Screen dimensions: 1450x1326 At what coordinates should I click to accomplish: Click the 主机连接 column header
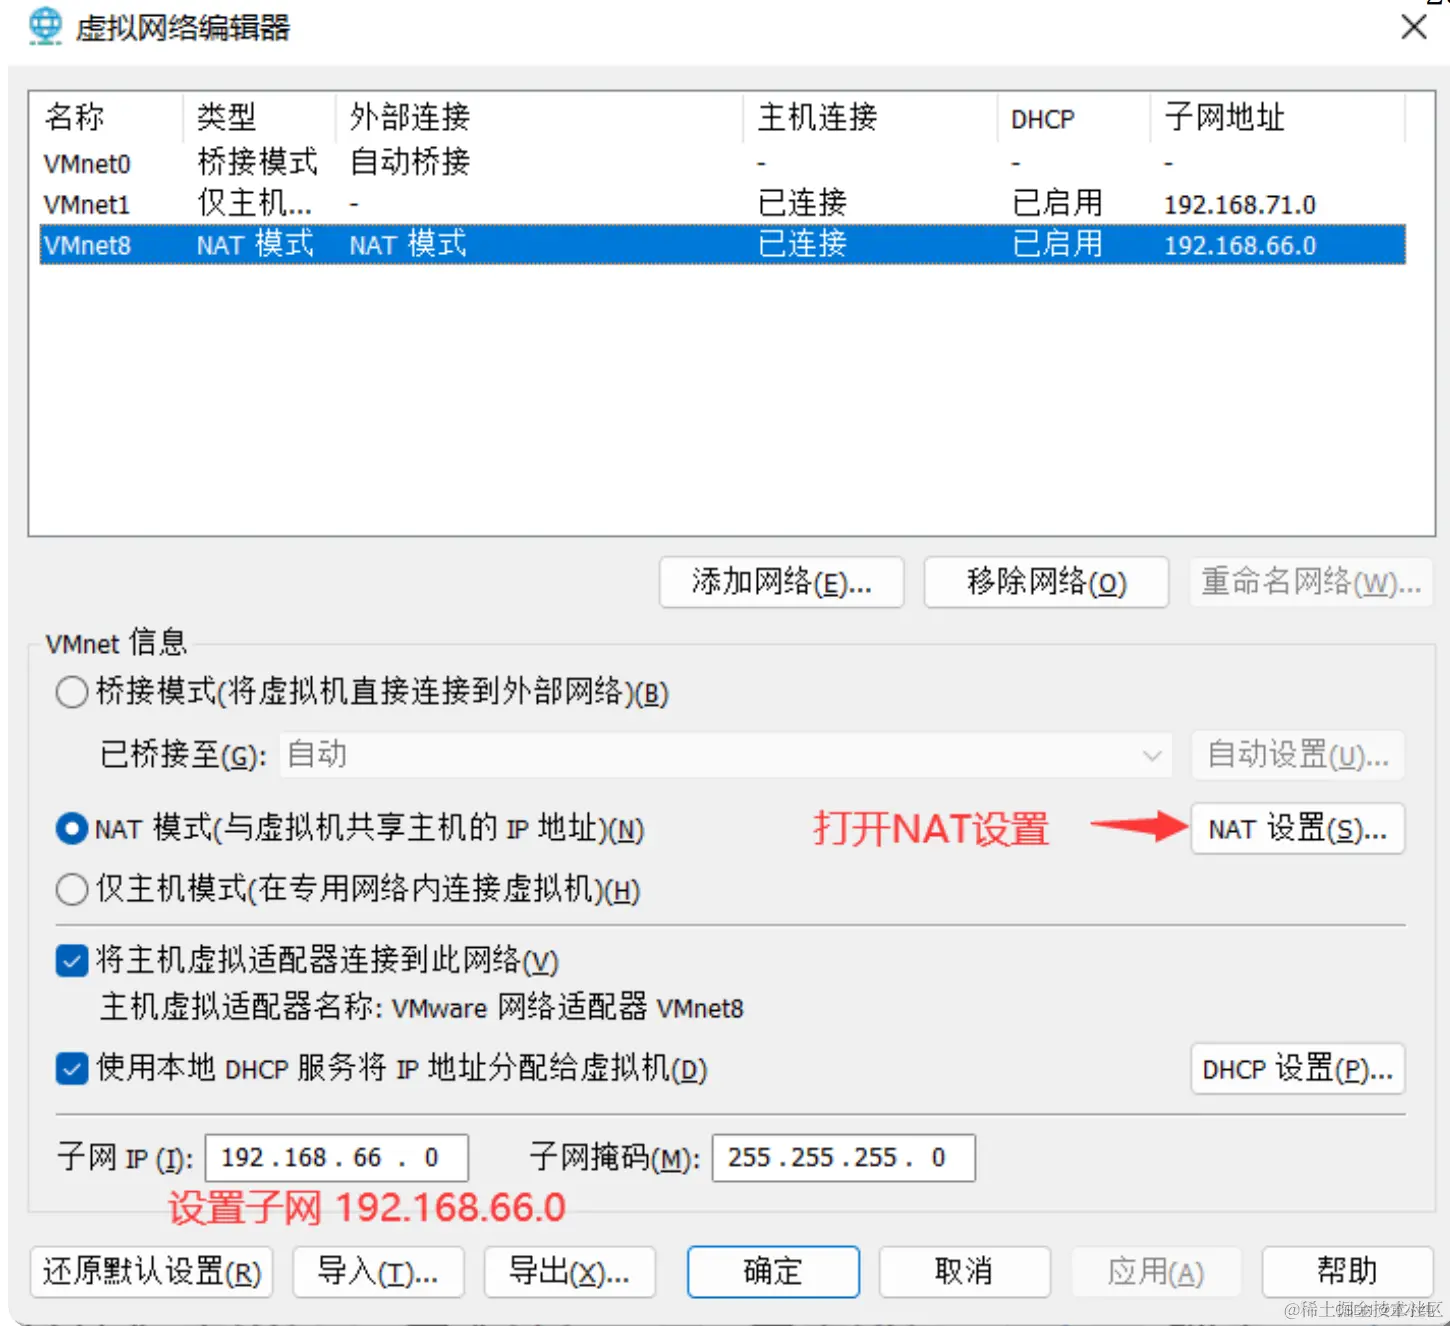pyautogui.click(x=871, y=118)
